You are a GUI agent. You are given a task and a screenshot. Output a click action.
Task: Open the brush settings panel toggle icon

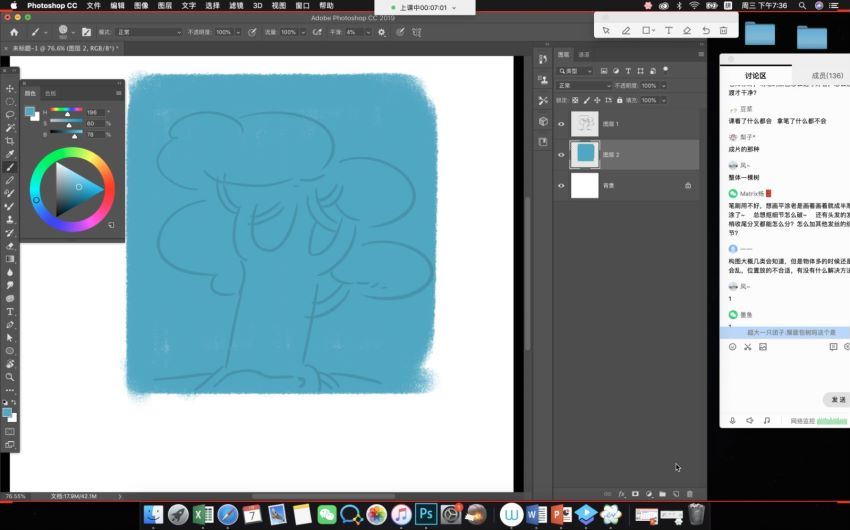pyautogui.click(x=86, y=32)
